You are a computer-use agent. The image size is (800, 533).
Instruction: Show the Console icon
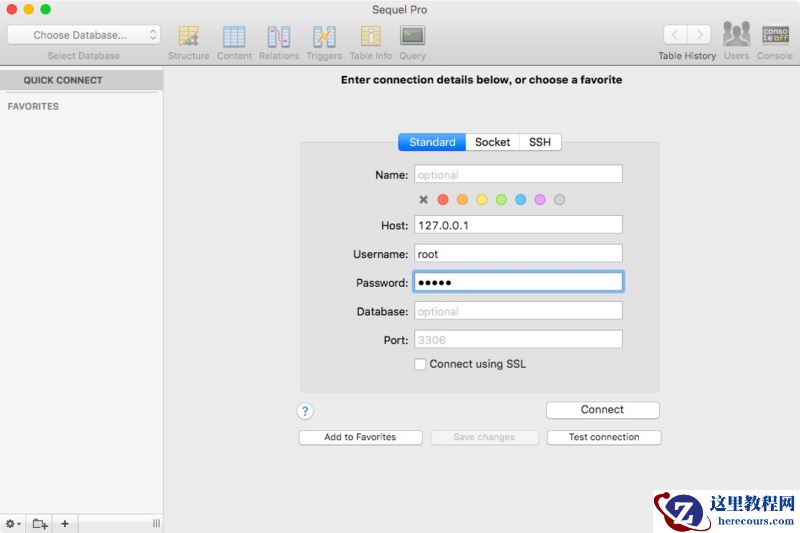pos(775,35)
